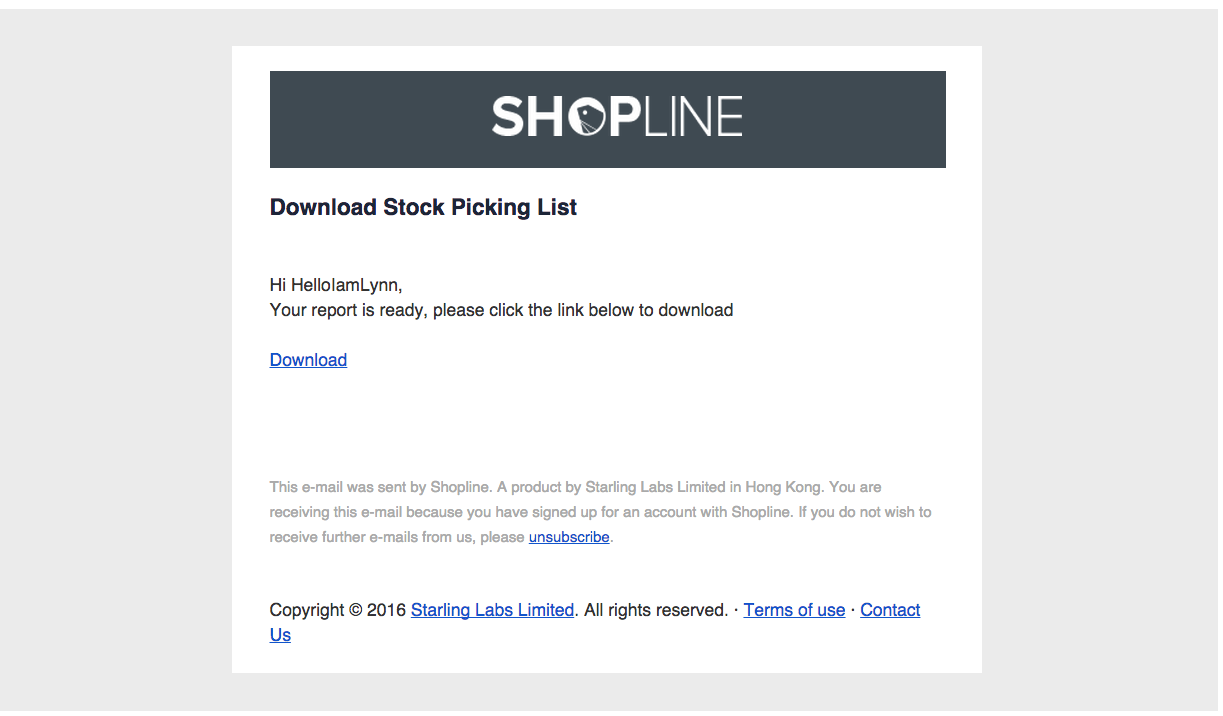This screenshot has height=716, width=1223.
Task: Click the shopping bag icon inside the logo
Action: point(585,118)
